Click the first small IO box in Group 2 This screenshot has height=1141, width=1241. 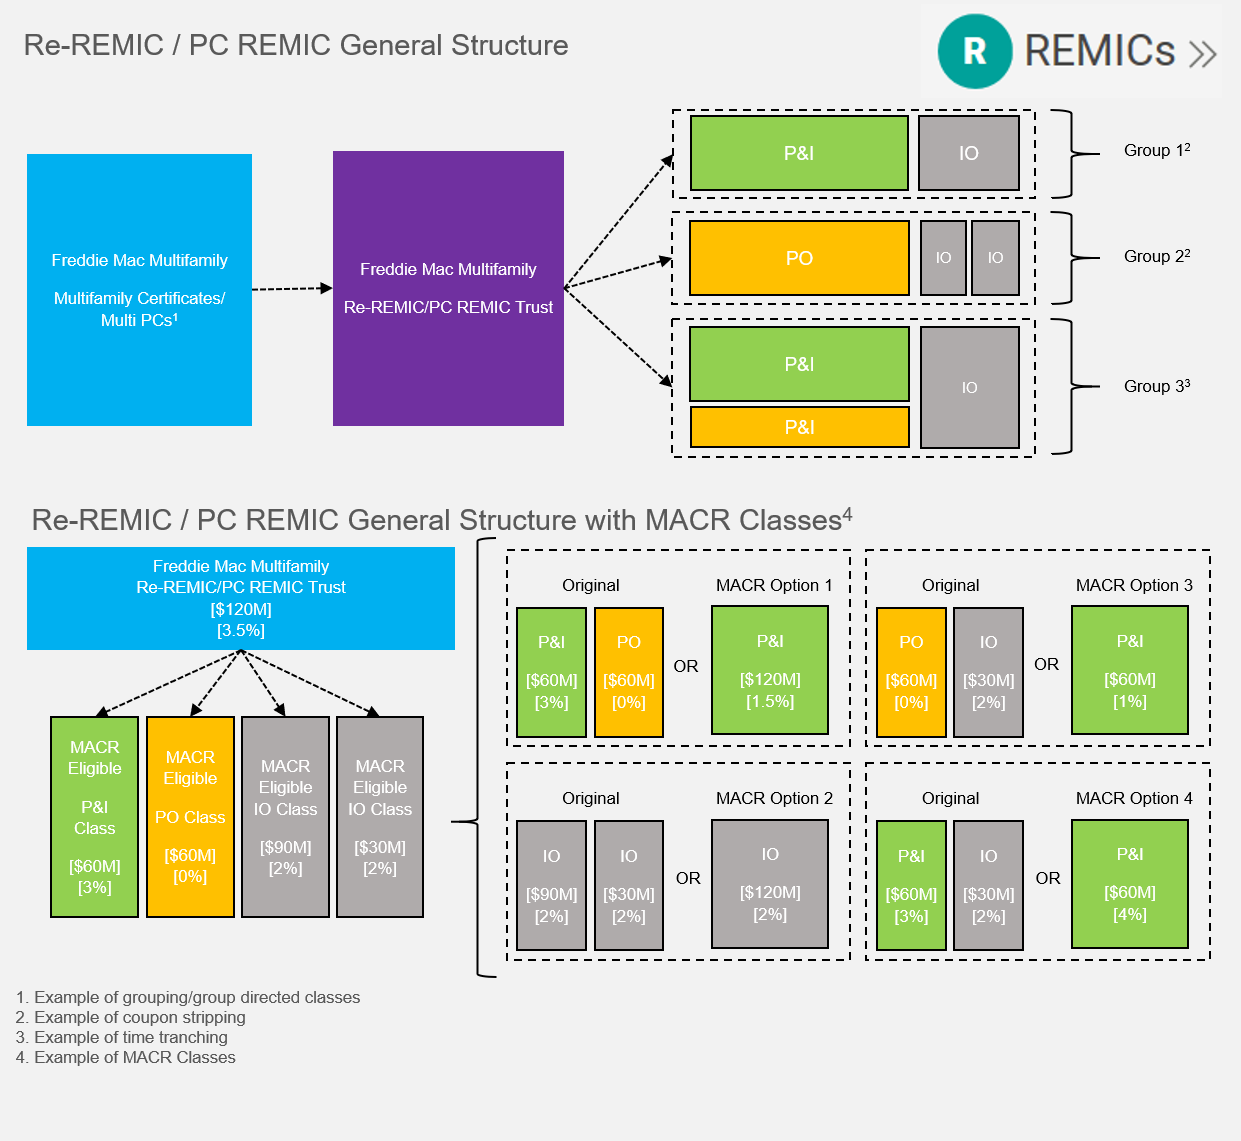(943, 258)
